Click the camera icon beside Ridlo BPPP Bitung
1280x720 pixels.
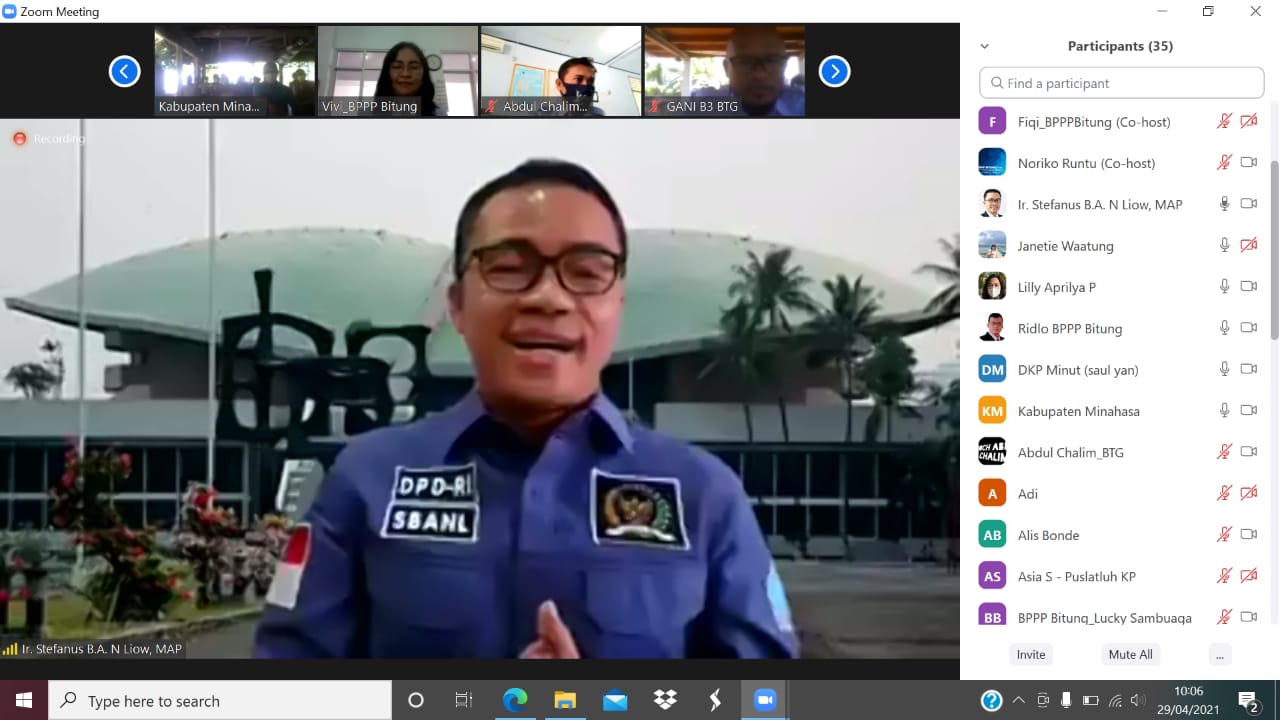pyautogui.click(x=1248, y=327)
